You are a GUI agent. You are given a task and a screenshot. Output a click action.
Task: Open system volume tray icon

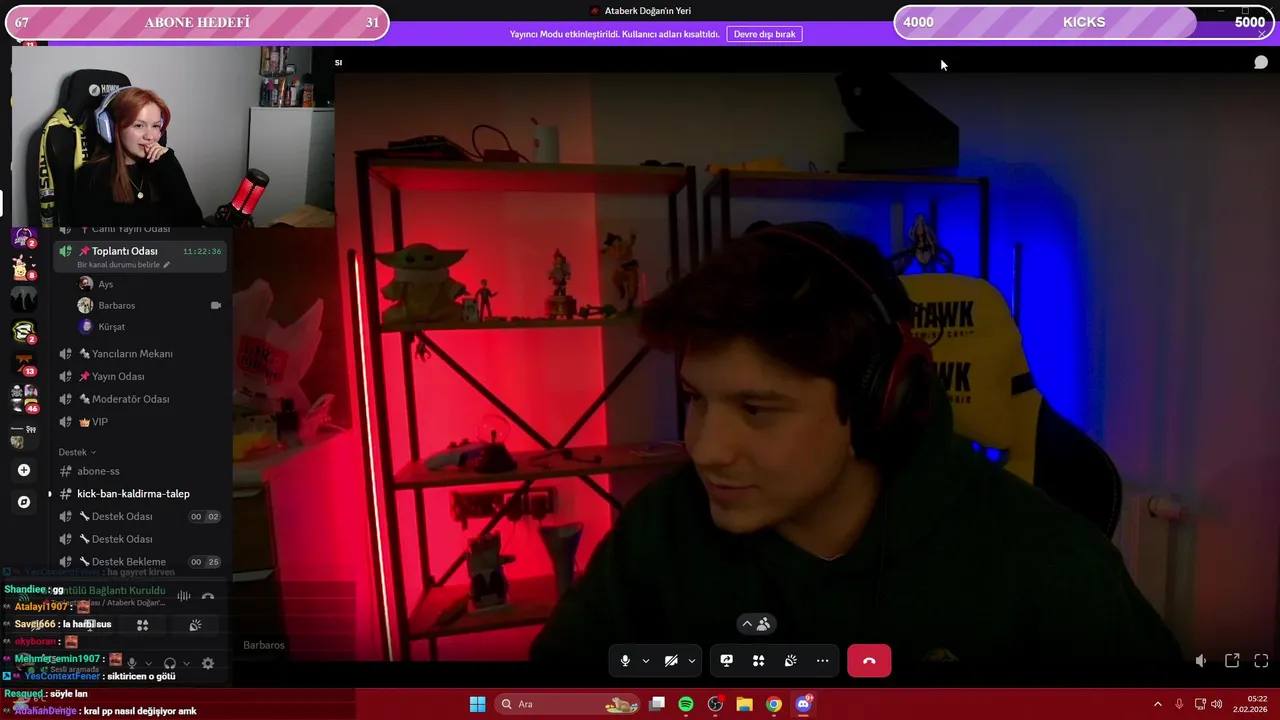pyautogui.click(x=1217, y=704)
